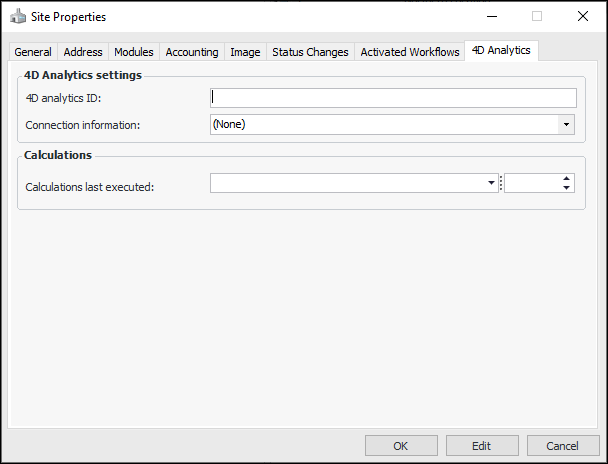608x464 pixels.
Task: Select the 4D Analytics tab
Action: click(502, 50)
